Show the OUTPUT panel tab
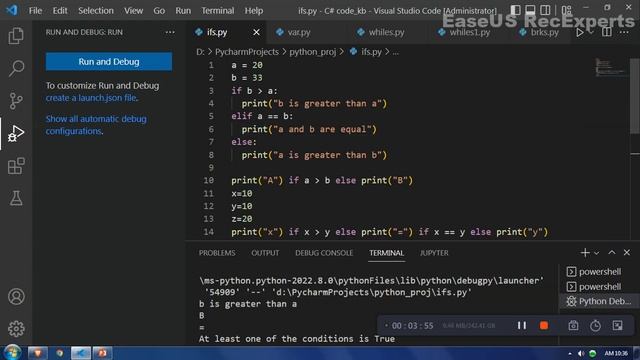640x360 pixels. click(x=265, y=253)
